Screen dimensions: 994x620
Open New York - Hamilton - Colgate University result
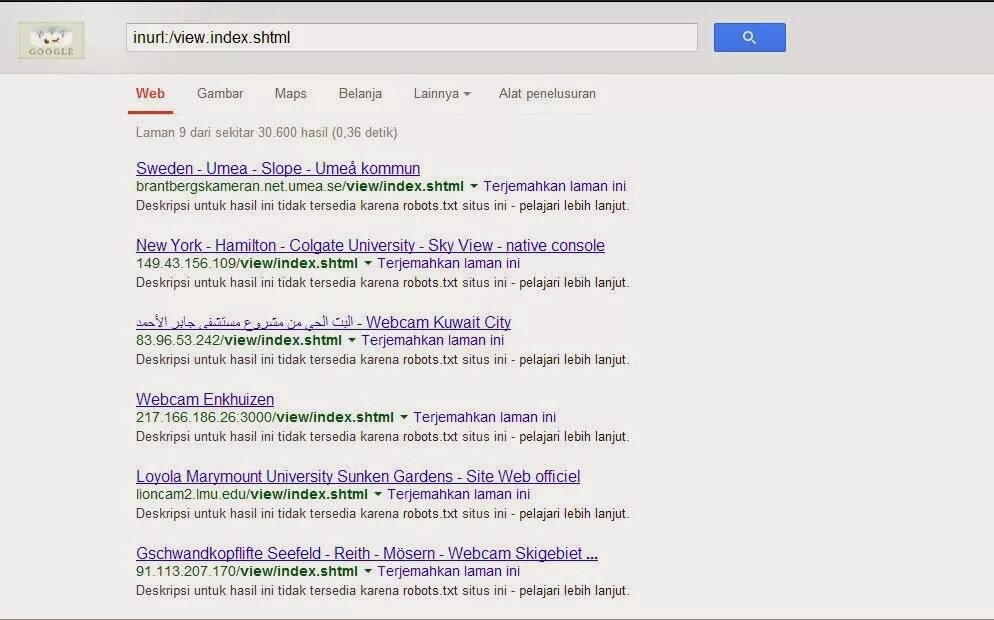370,245
